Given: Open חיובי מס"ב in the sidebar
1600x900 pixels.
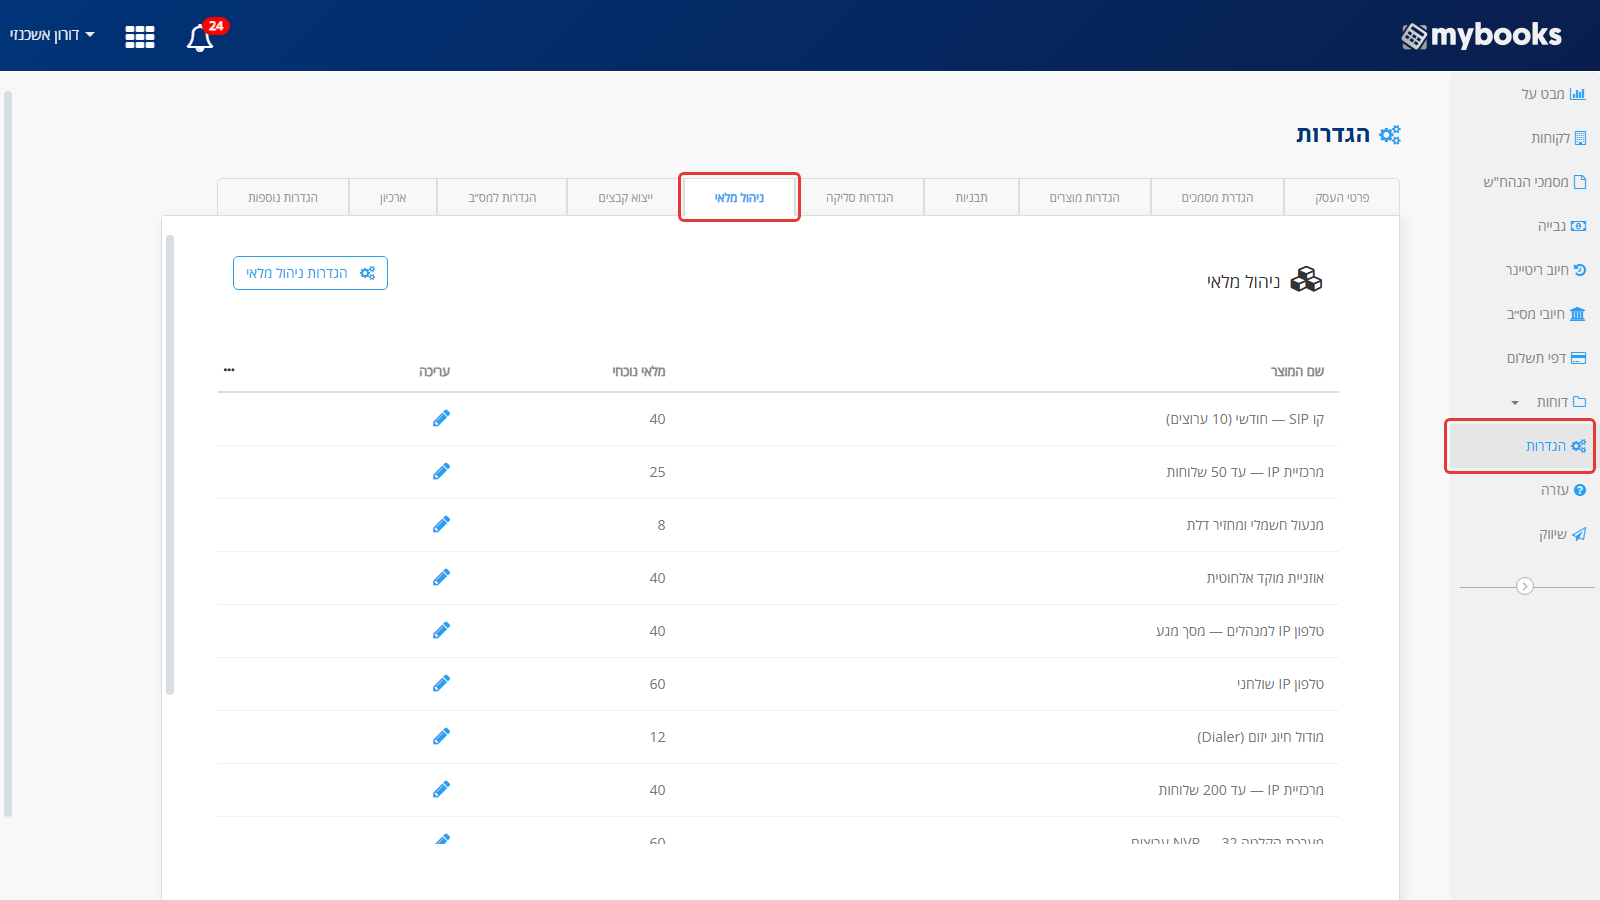Looking at the screenshot, I should tap(1546, 314).
